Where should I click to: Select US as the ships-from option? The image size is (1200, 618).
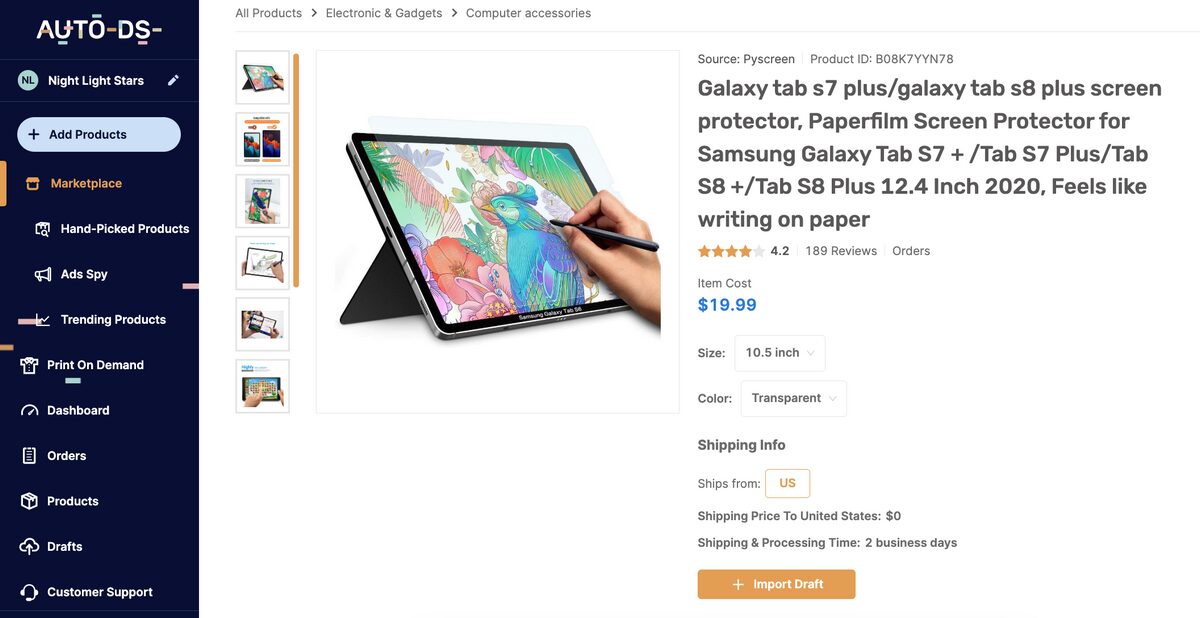[x=787, y=483]
